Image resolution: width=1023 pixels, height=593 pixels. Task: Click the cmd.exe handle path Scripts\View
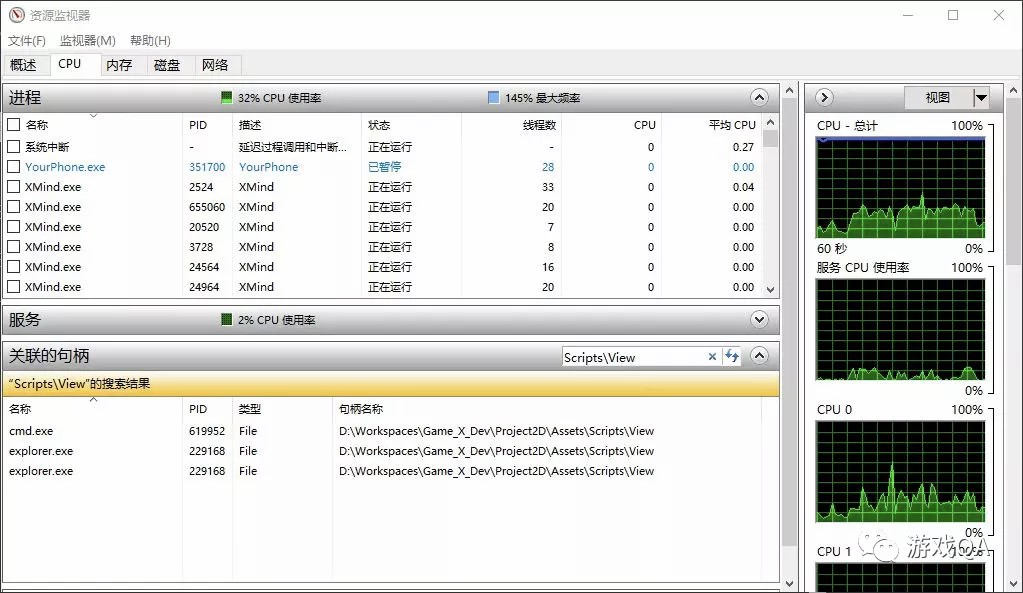point(496,431)
